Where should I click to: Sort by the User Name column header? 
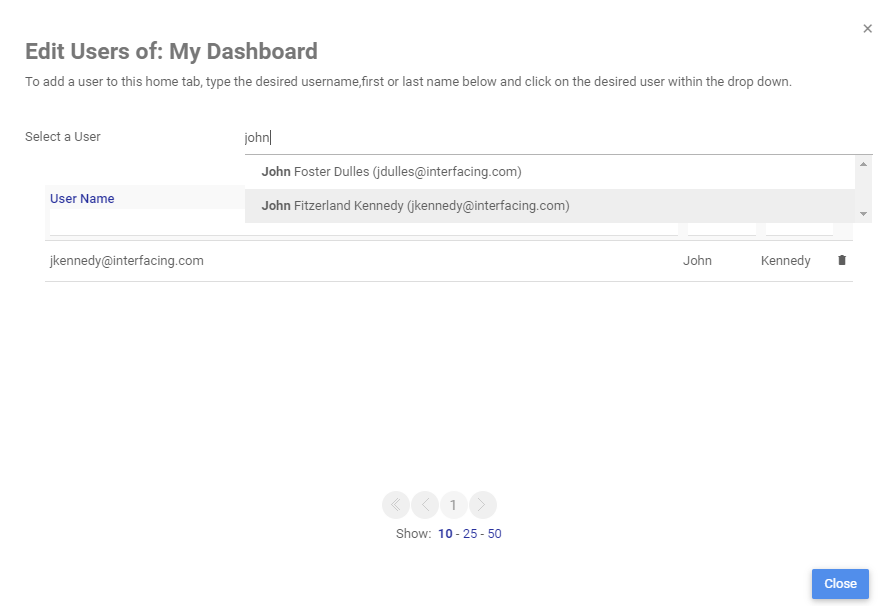(82, 199)
